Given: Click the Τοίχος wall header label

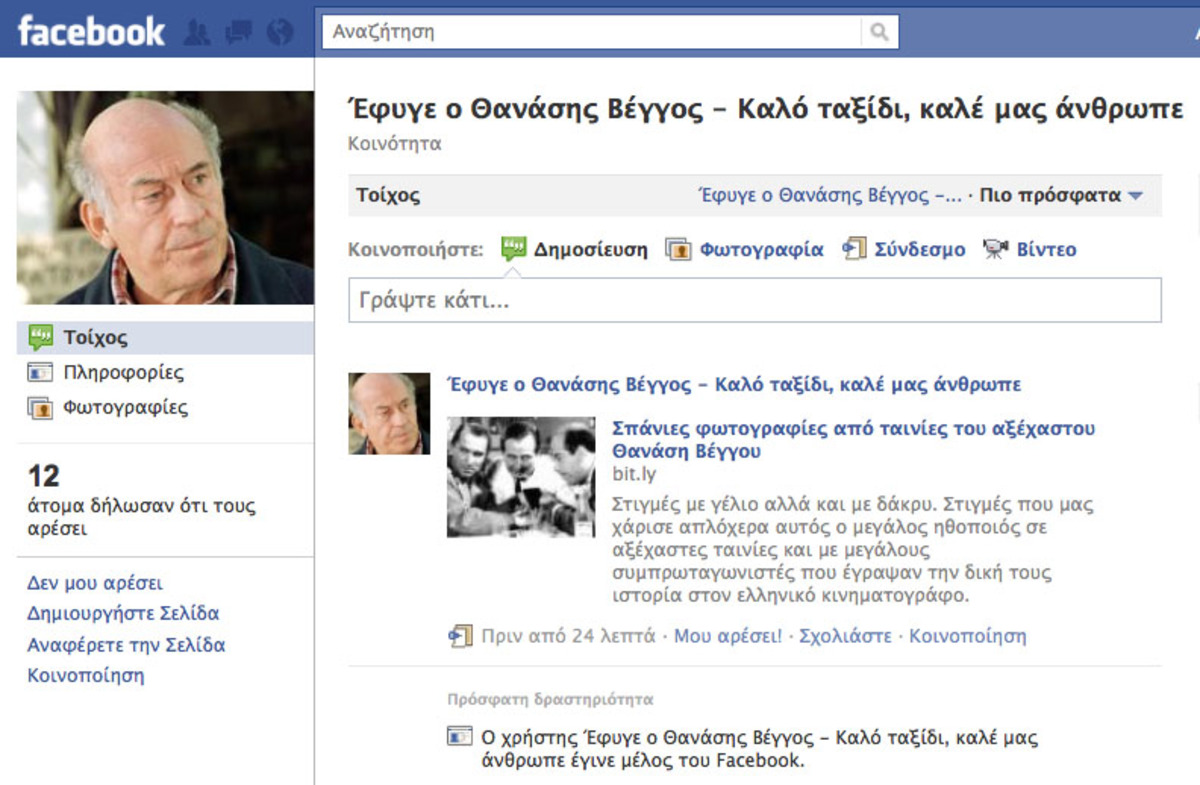Looking at the screenshot, I should click(x=388, y=196).
